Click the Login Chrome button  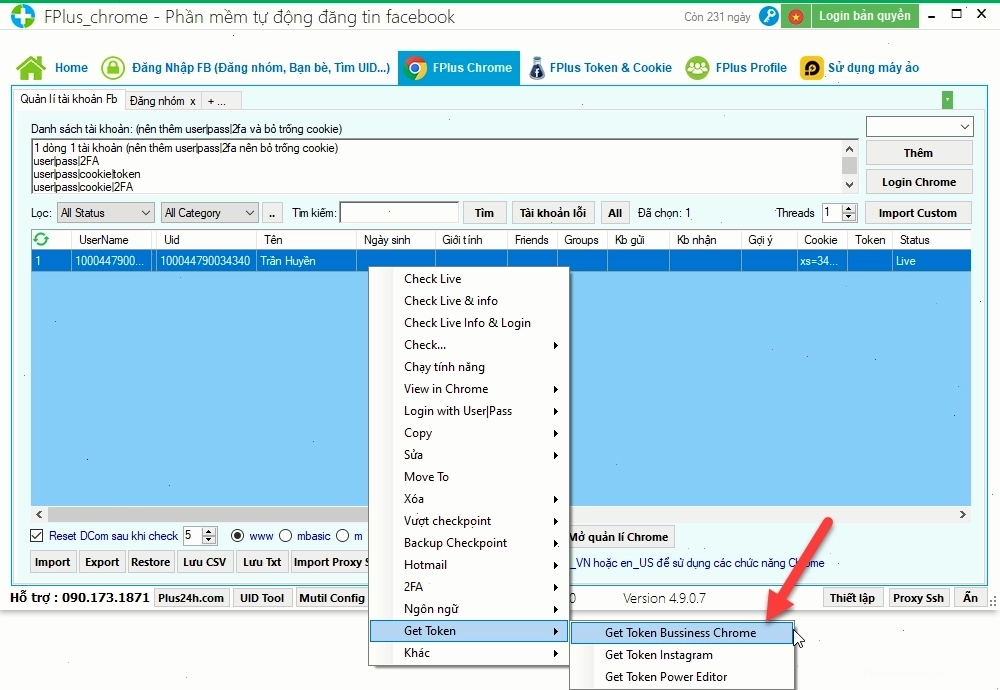pyautogui.click(x=919, y=182)
